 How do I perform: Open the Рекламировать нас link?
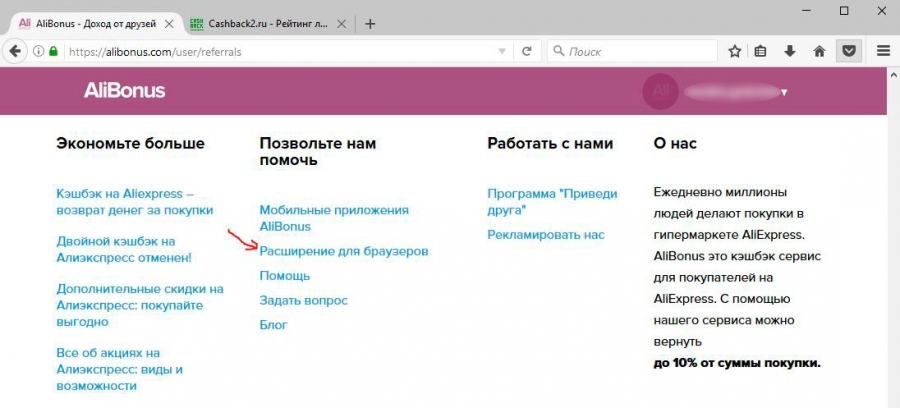[x=546, y=235]
